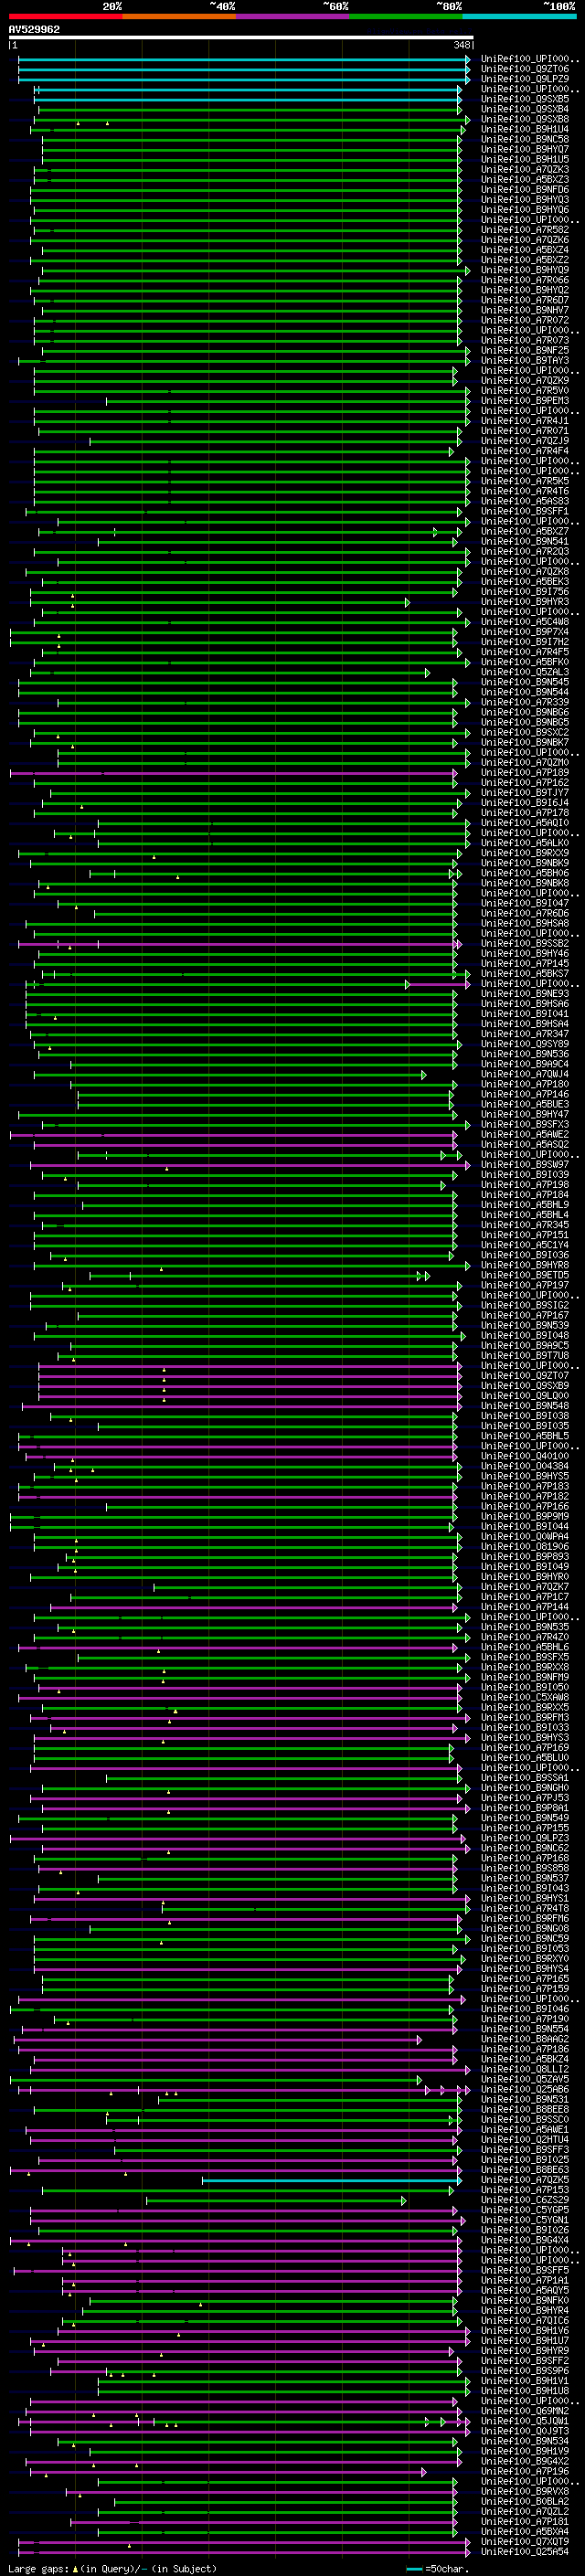The width and height of the screenshot is (585, 2576).
Task: Open hit UniRef100_A7R4J1
Action: tap(525, 421)
